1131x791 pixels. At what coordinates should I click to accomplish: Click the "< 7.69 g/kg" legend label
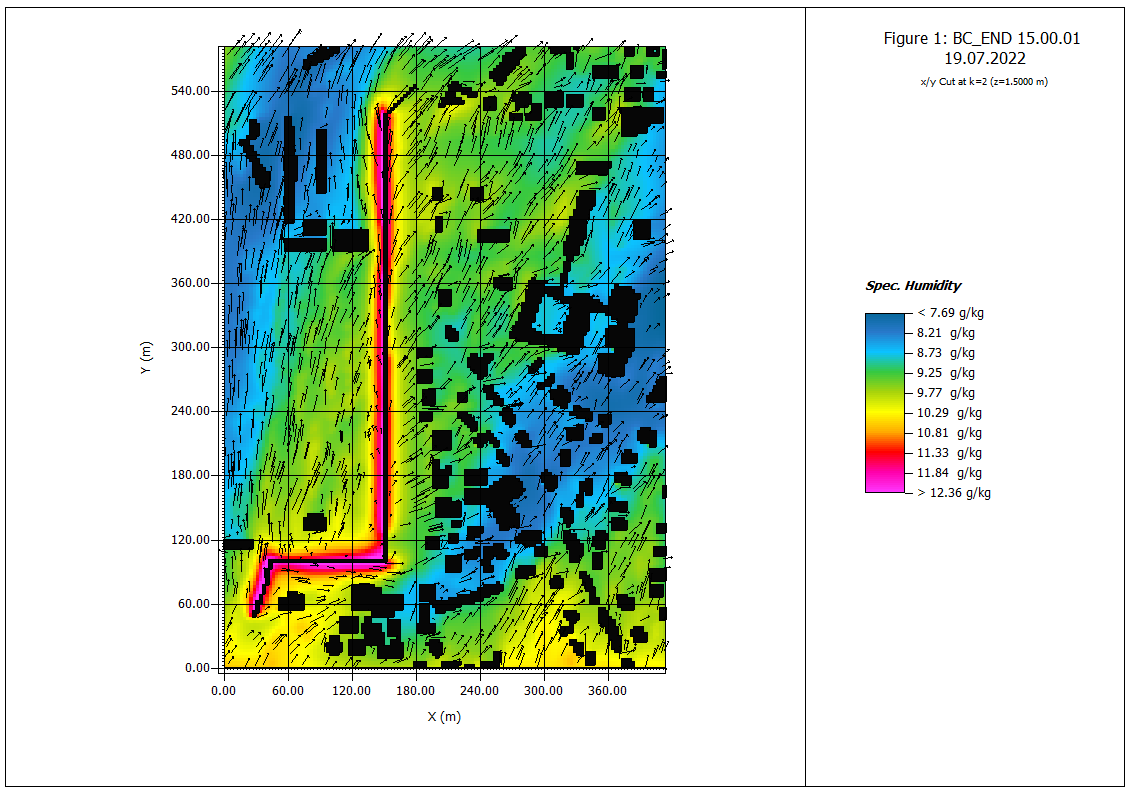tap(949, 313)
